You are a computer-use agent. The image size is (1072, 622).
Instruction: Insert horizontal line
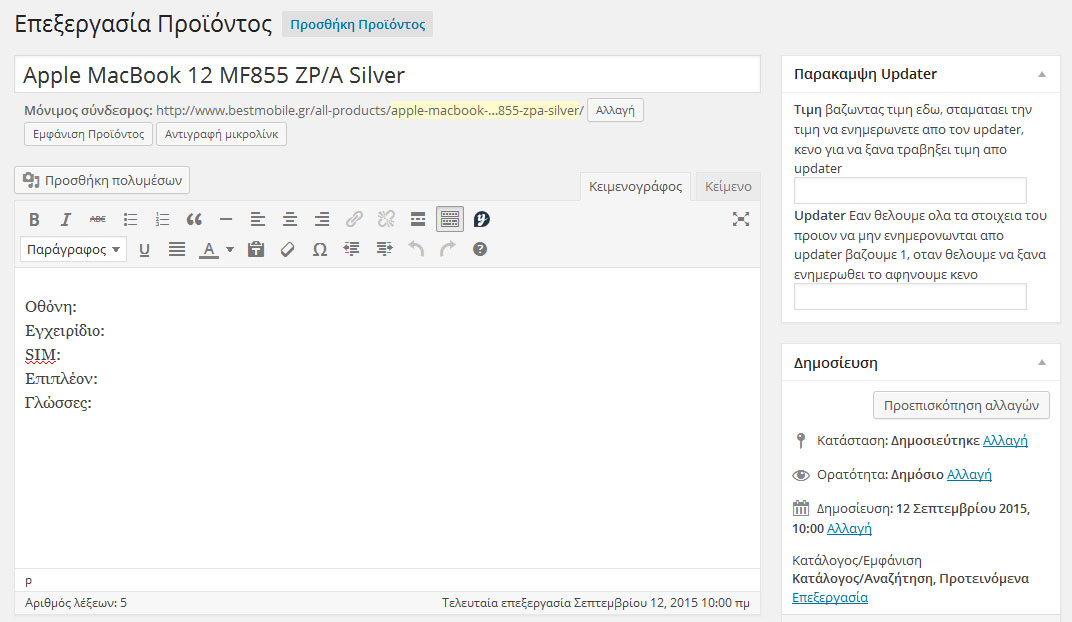(226, 219)
